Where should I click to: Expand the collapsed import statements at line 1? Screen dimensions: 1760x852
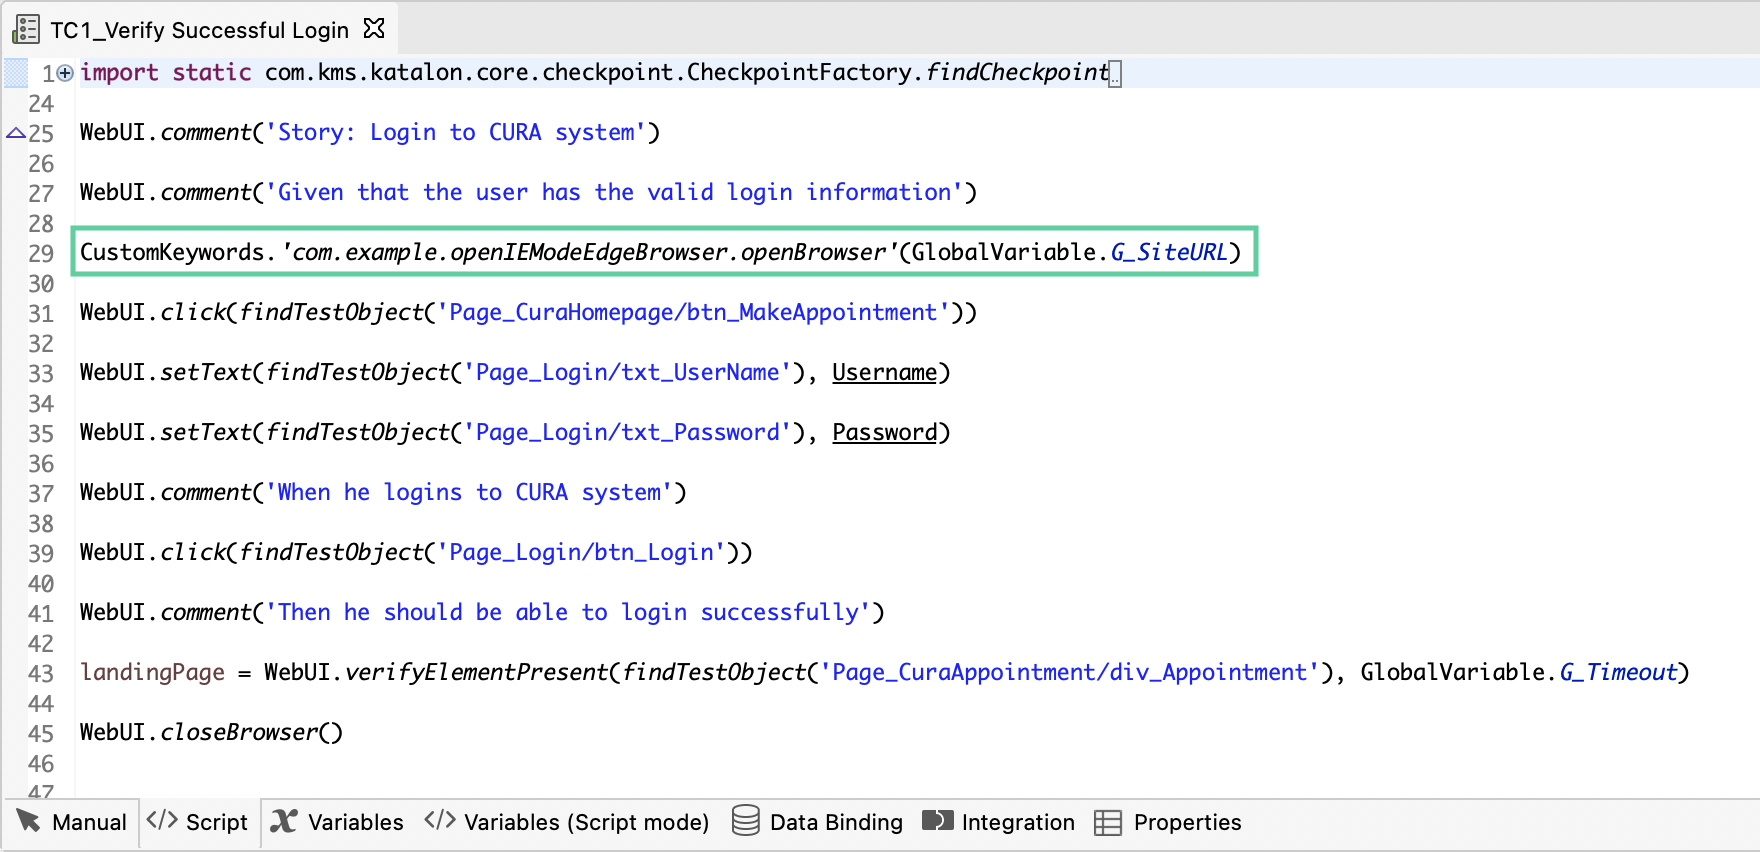[65, 73]
